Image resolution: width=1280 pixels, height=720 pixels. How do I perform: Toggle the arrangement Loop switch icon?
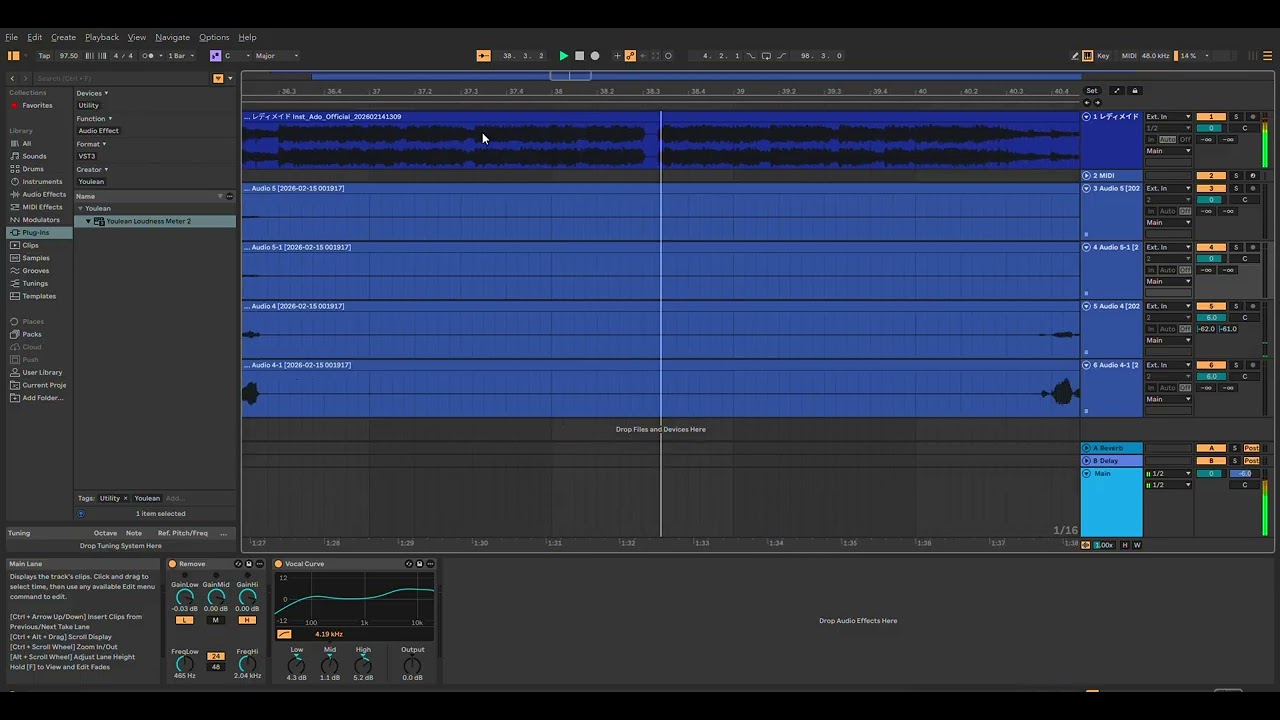pos(766,56)
